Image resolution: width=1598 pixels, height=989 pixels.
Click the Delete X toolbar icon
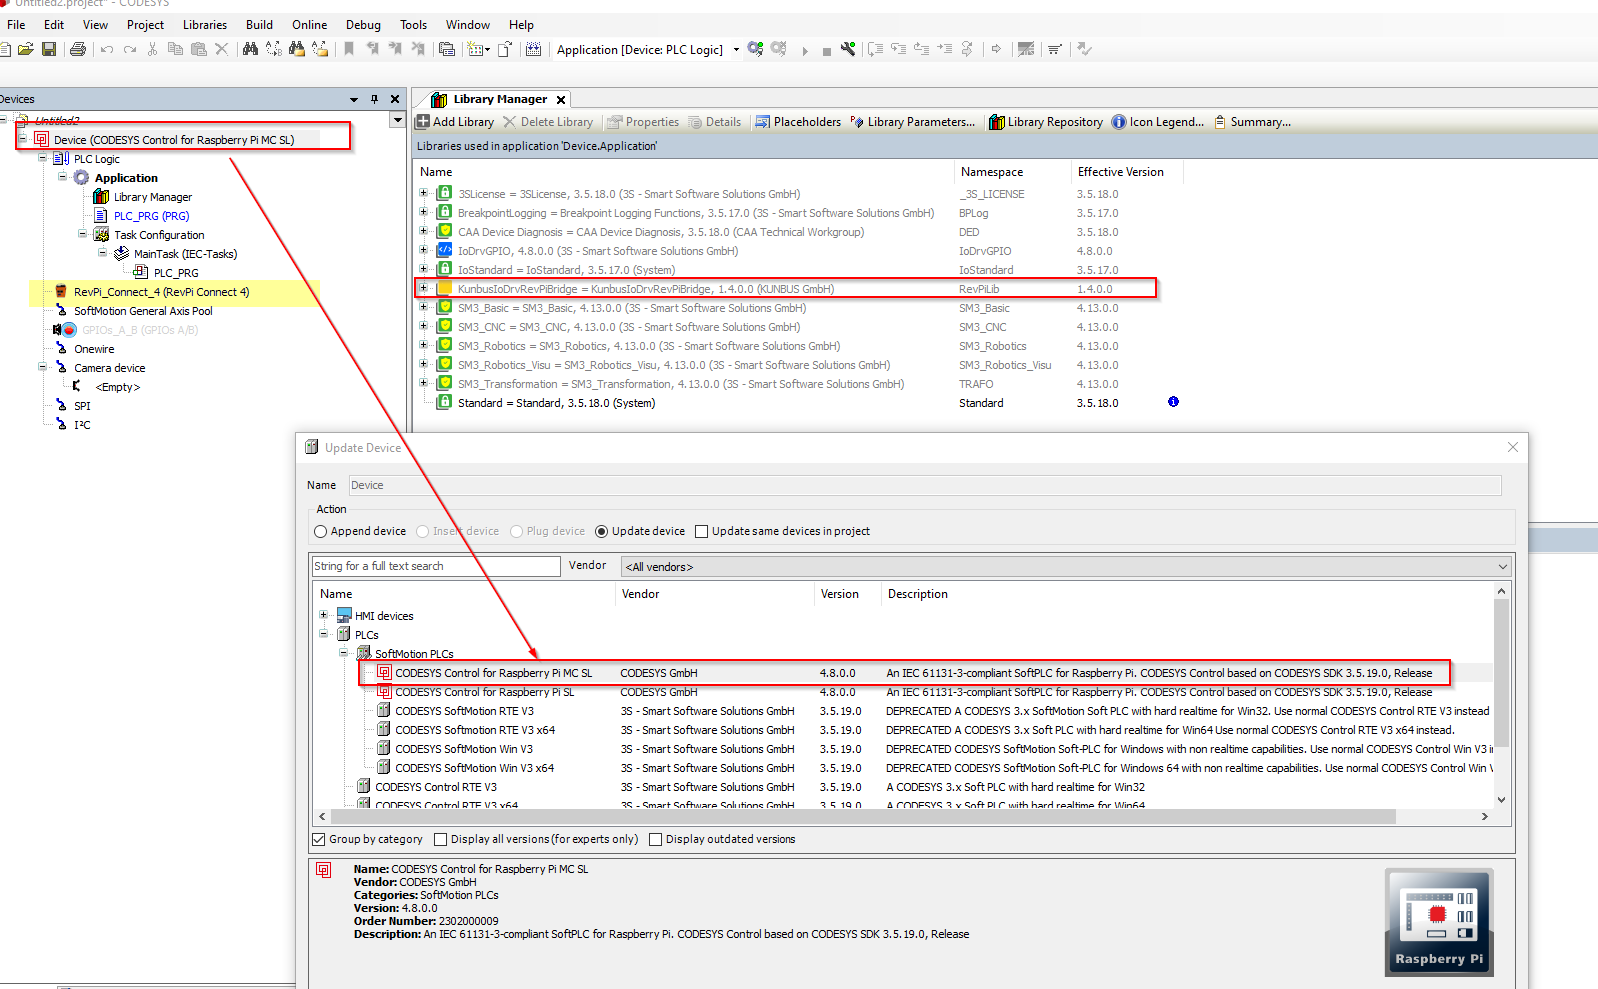[x=222, y=49]
